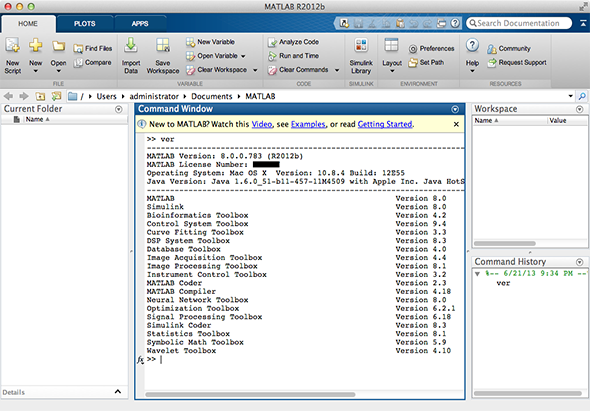
Task: Open the Current Folder panel actions menu
Action: pos(119,109)
